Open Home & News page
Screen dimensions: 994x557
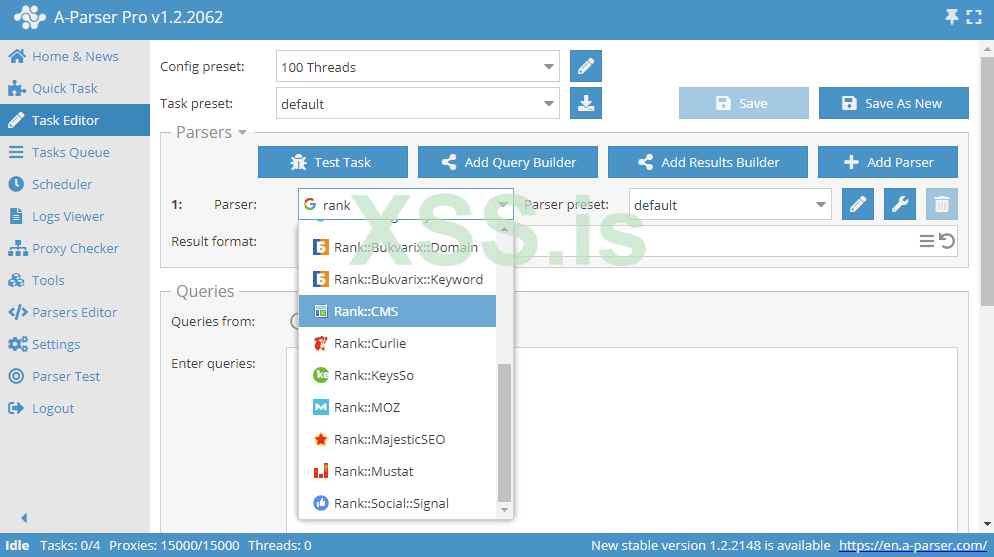(75, 56)
